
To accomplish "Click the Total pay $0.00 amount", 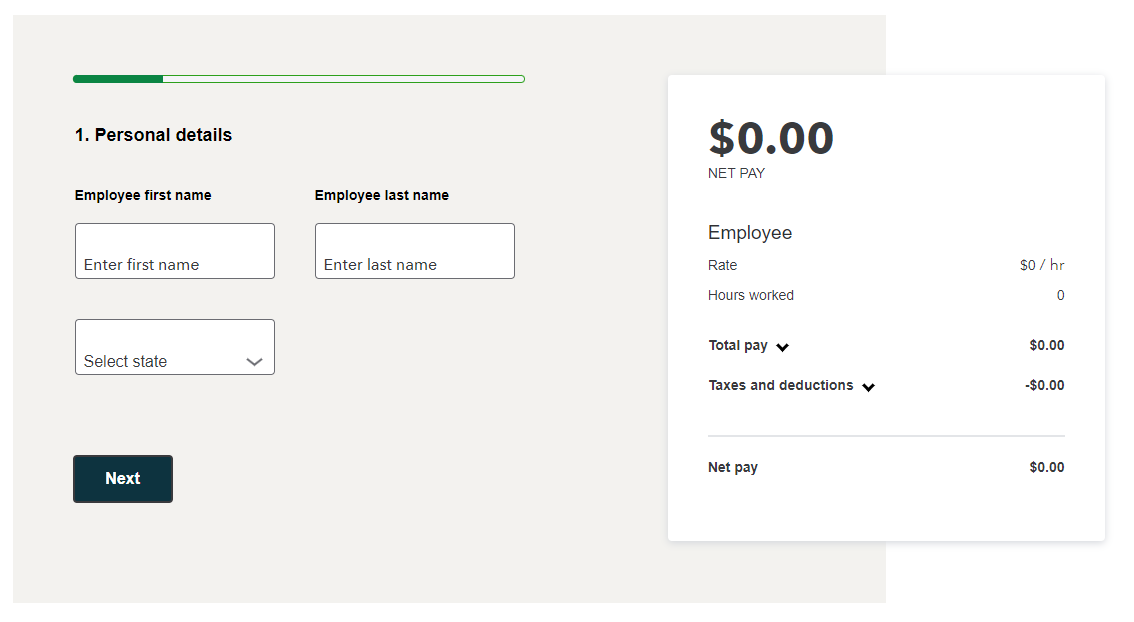I will 1046,345.
